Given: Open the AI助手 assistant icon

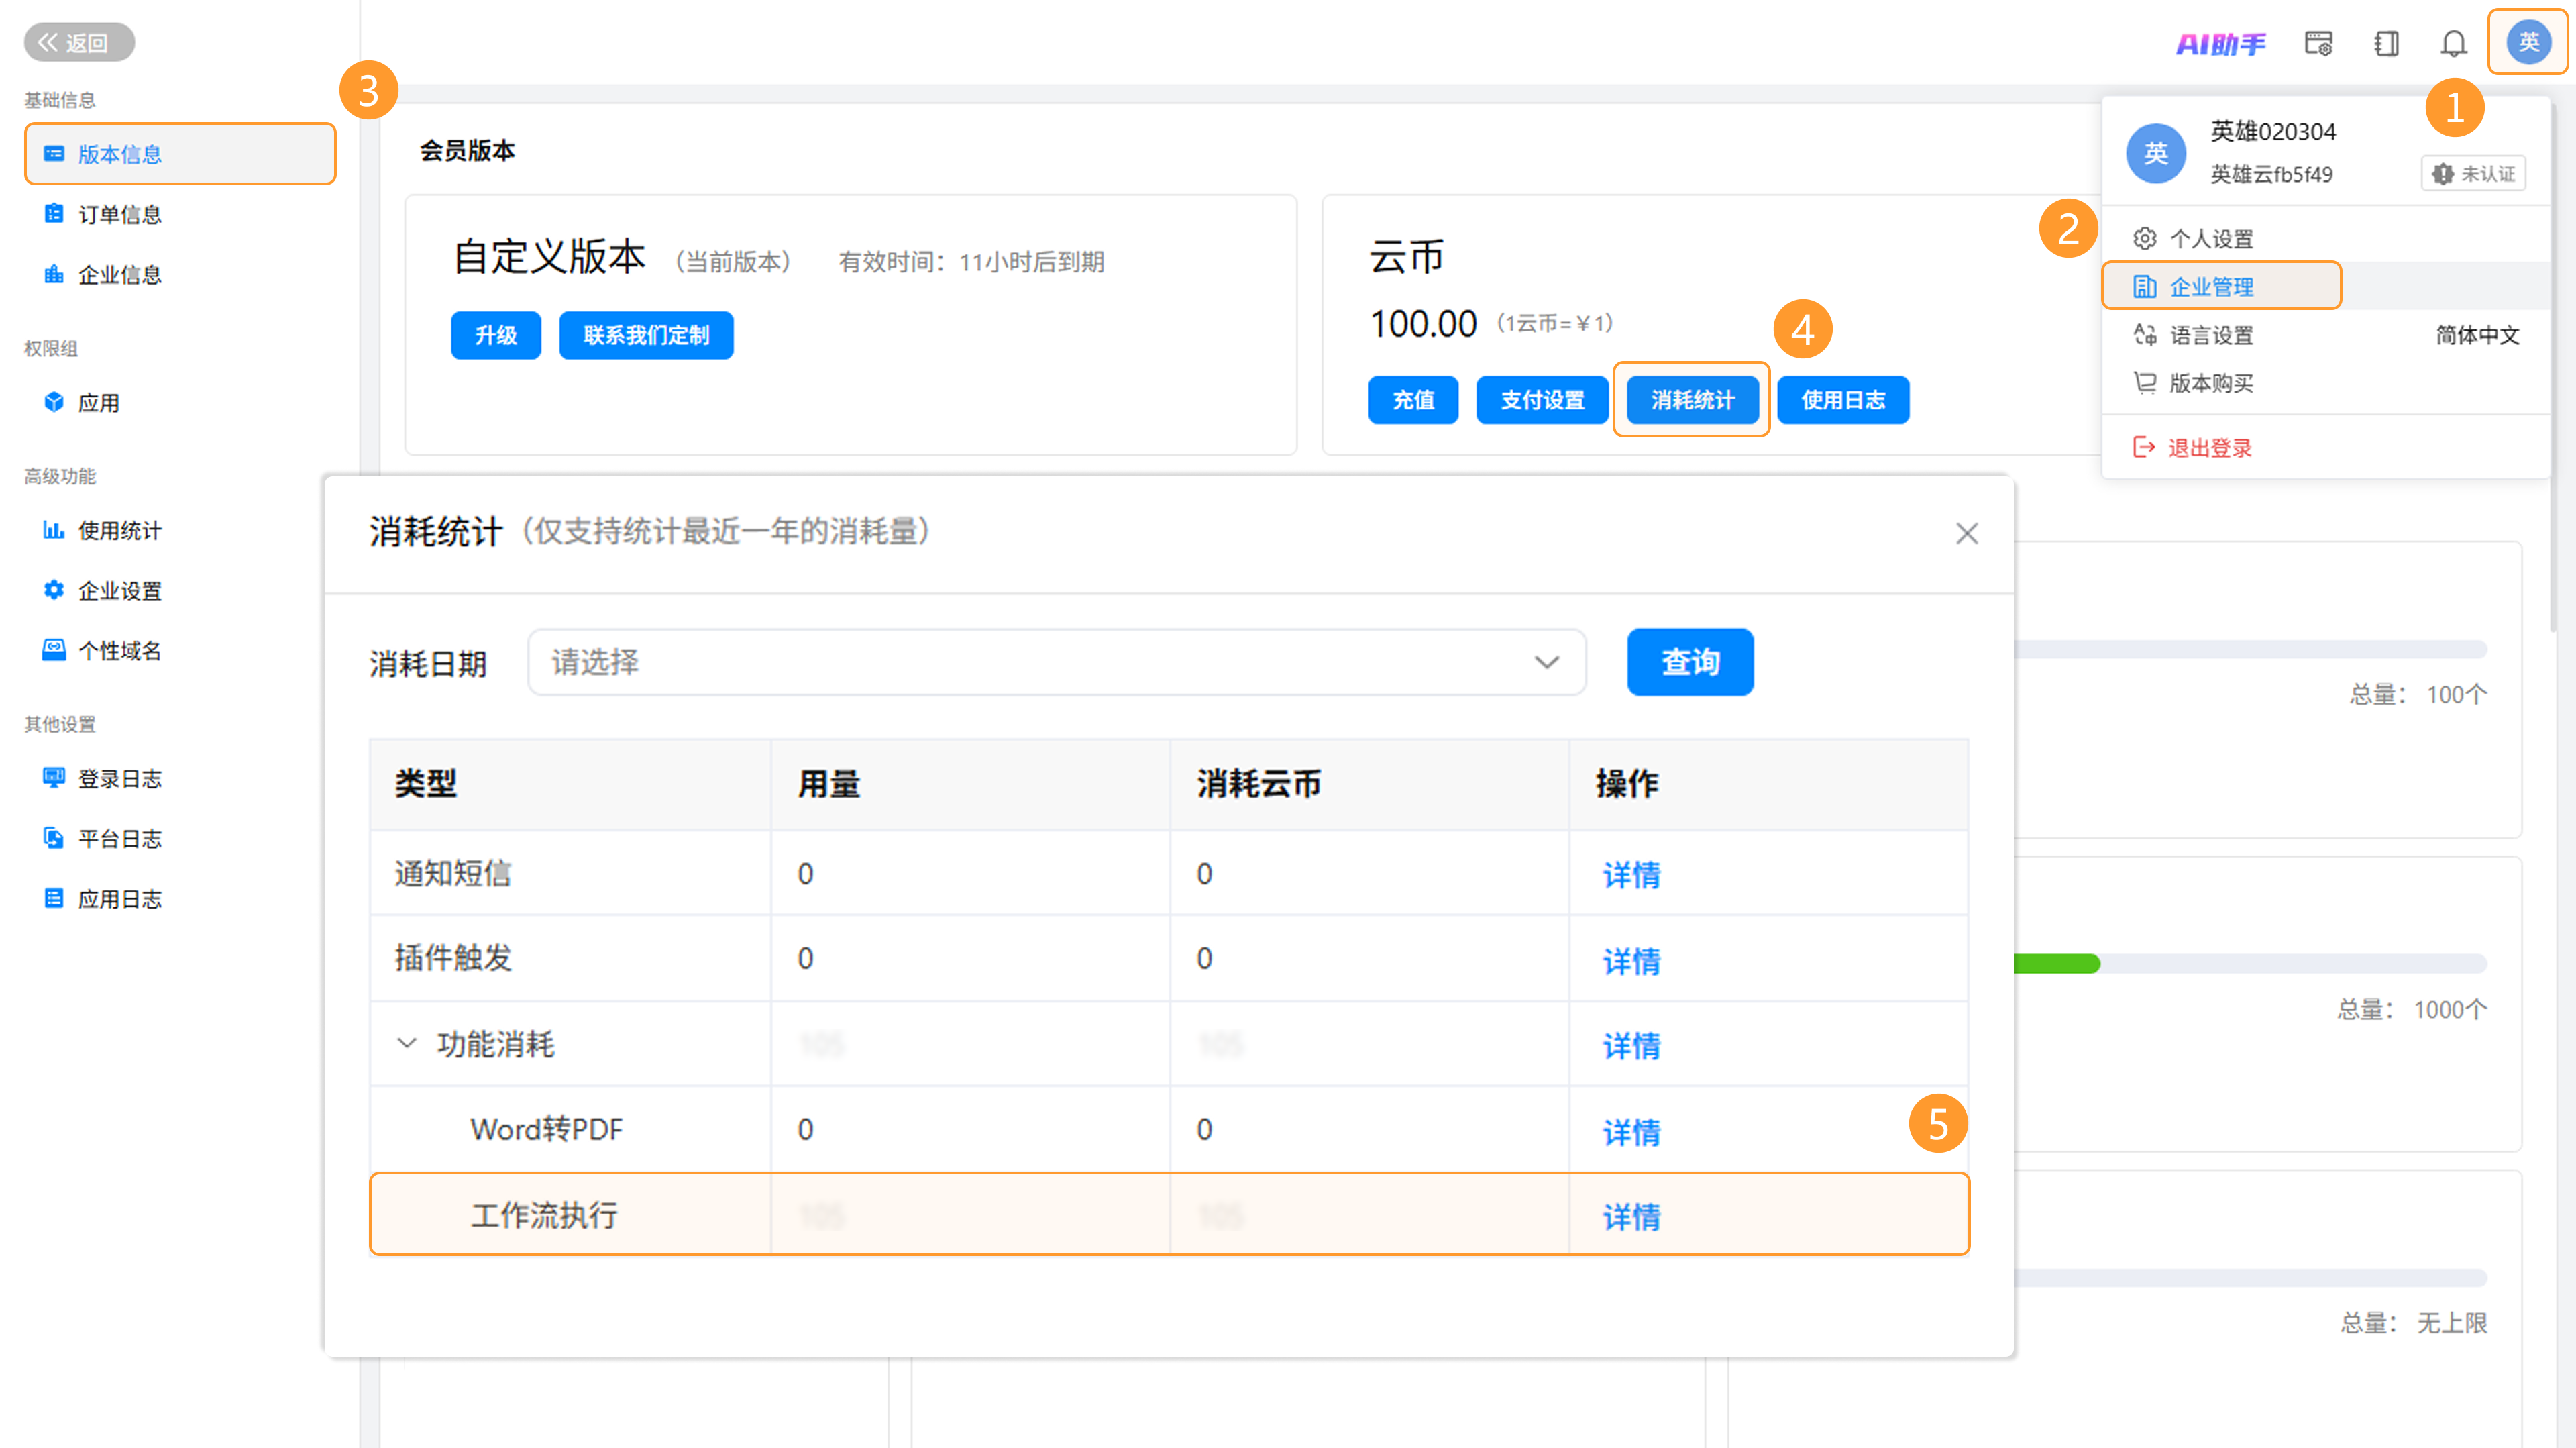Looking at the screenshot, I should click(2220, 43).
